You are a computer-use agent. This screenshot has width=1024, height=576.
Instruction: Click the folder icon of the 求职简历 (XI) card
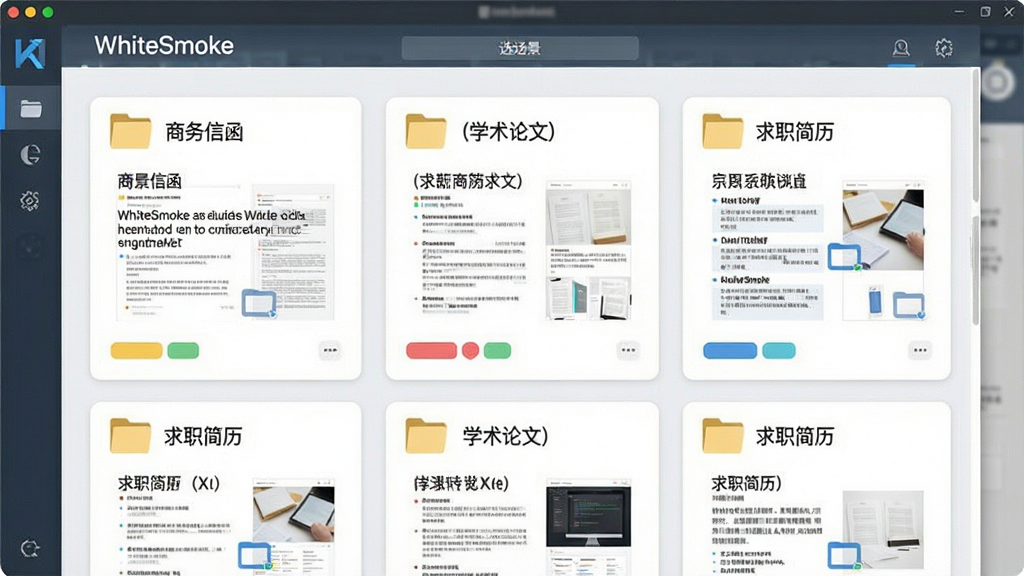131,435
